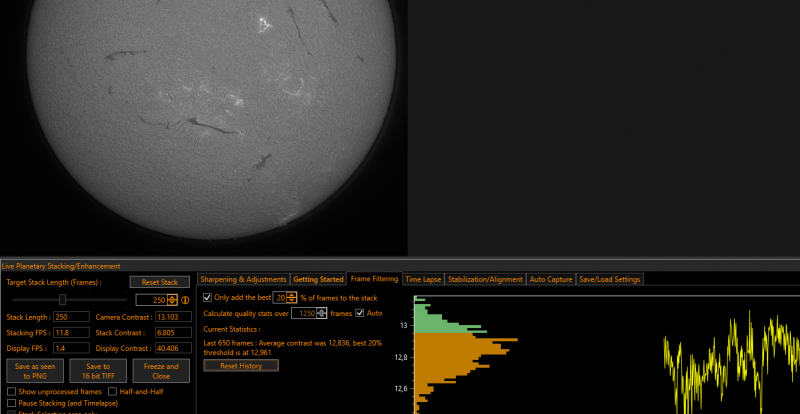Enable Show unprocessed frames
800x414 pixels.
(x=12, y=392)
